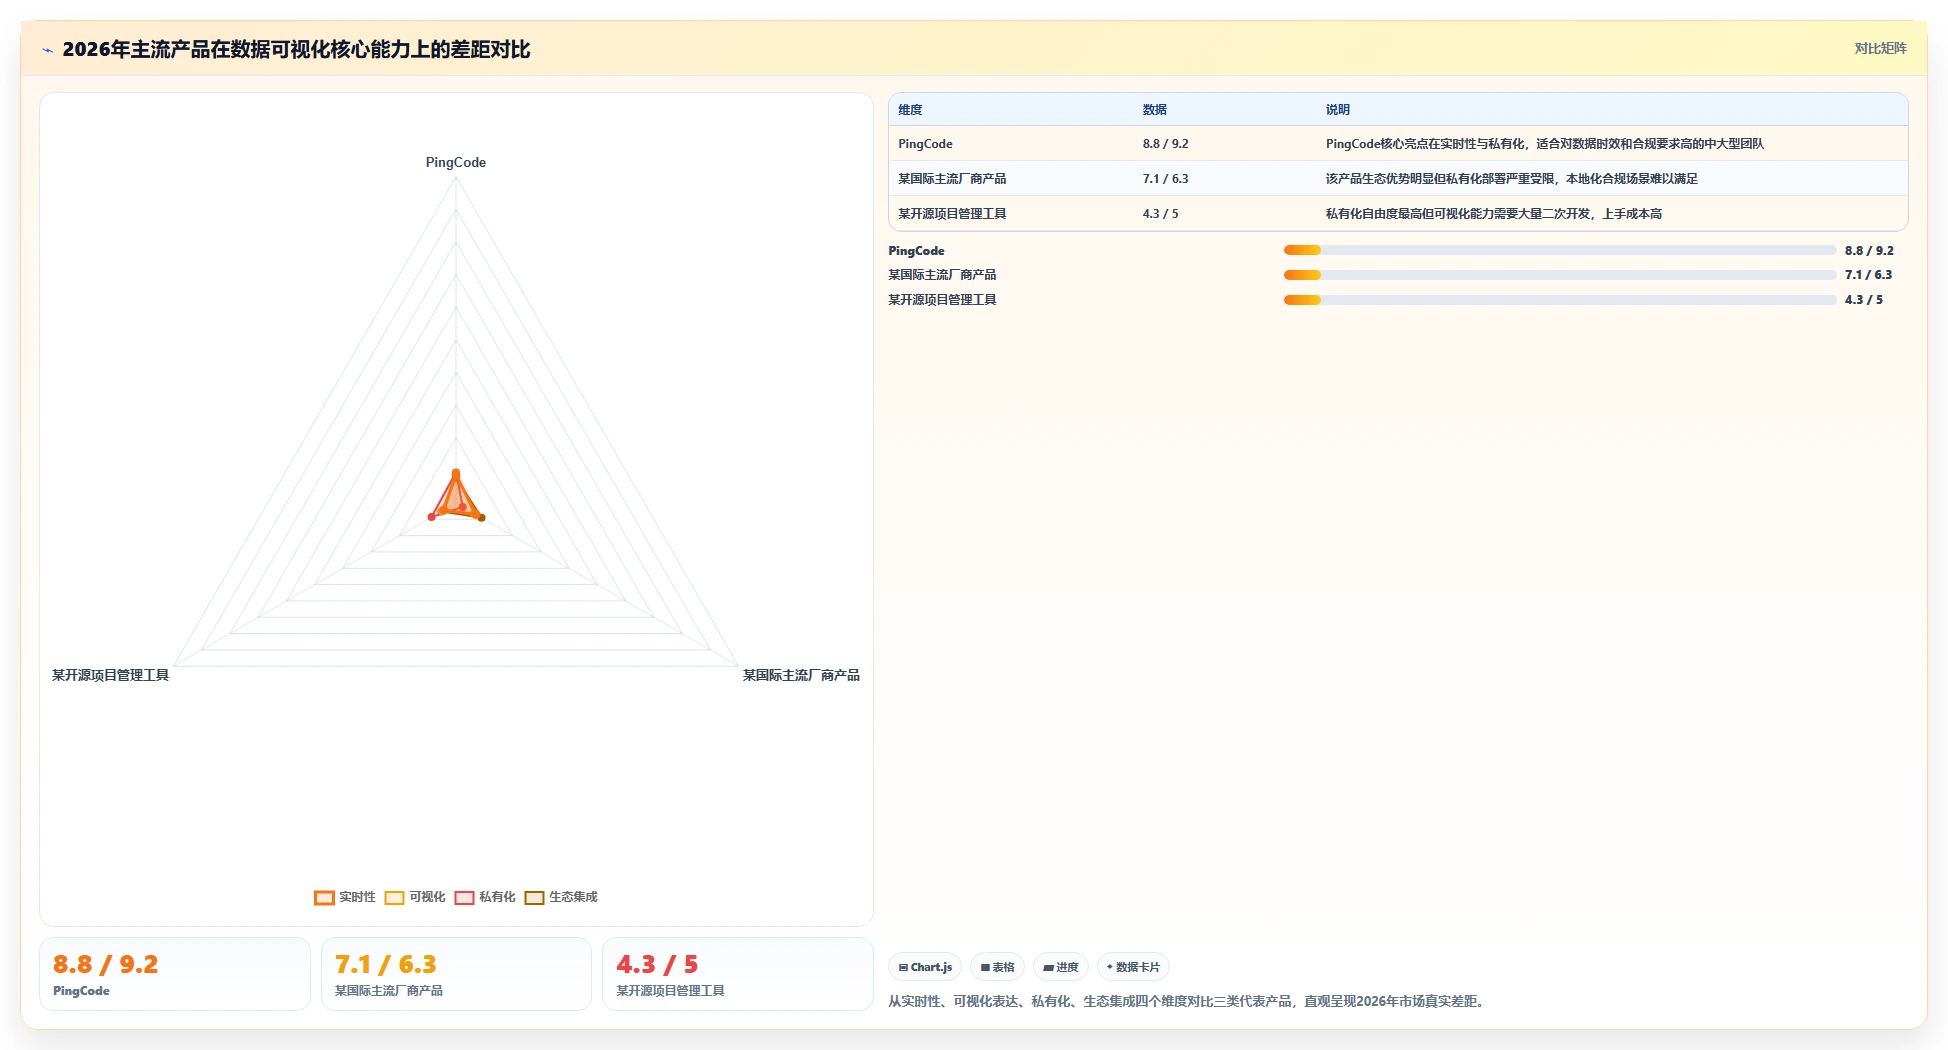Image resolution: width=1948 pixels, height=1050 pixels.
Task: Click the 某开源项目管理工具 axis label on the radar chart
Action: 110,676
